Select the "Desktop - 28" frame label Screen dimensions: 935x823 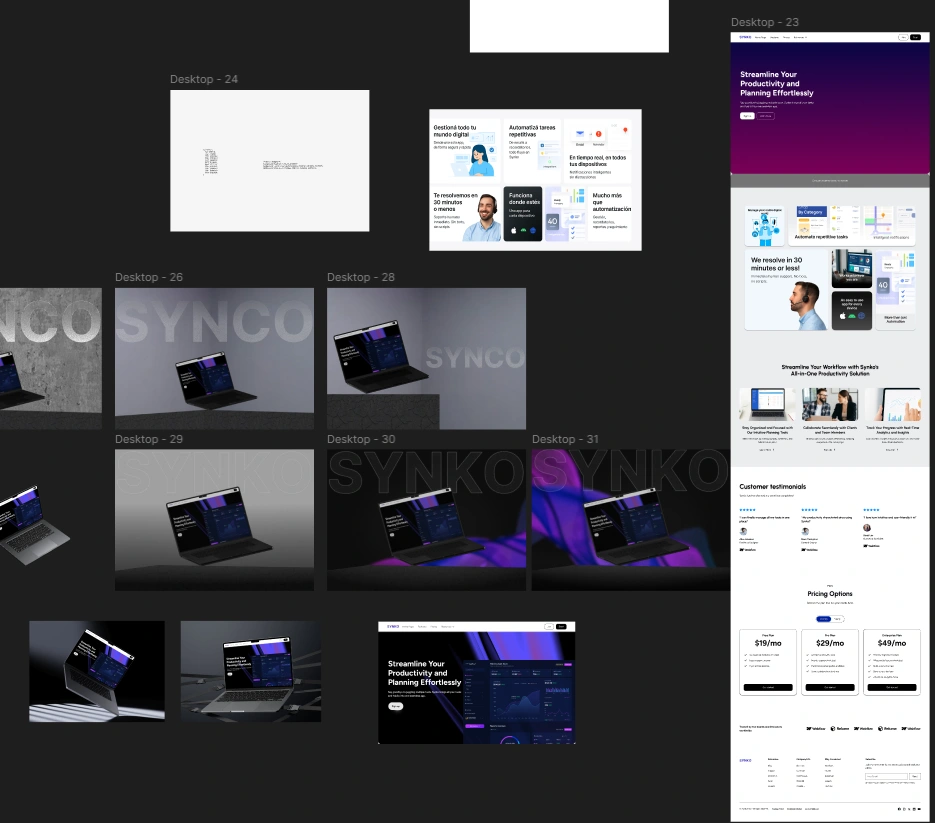click(361, 277)
